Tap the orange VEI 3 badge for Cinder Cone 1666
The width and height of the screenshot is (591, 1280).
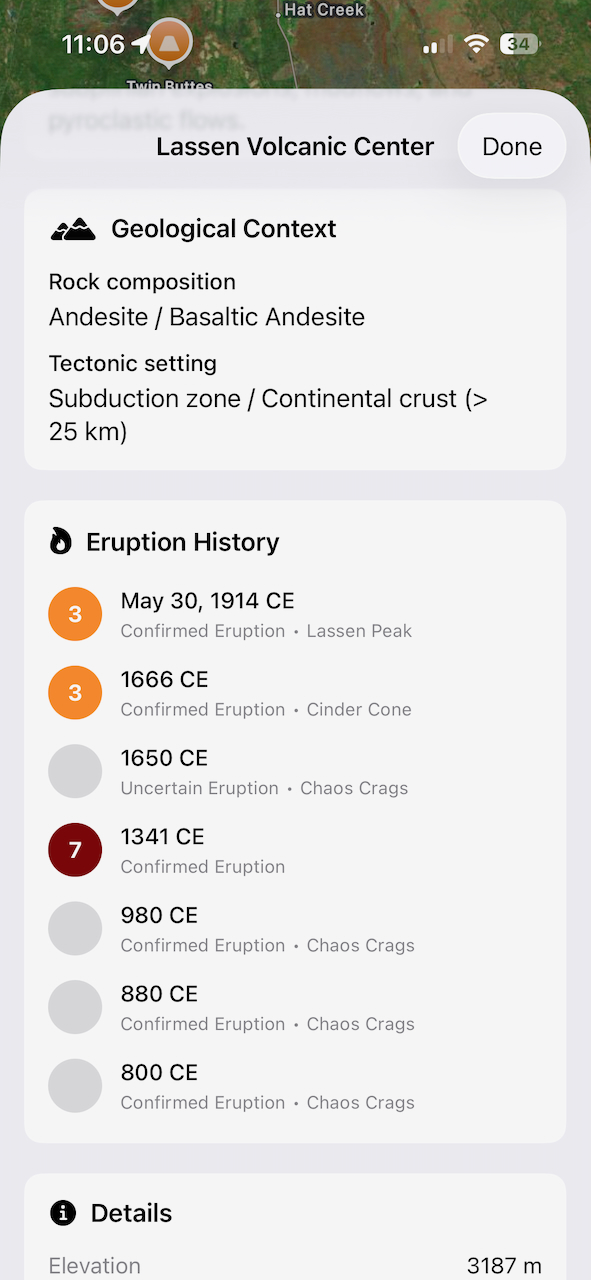pyautogui.click(x=75, y=692)
